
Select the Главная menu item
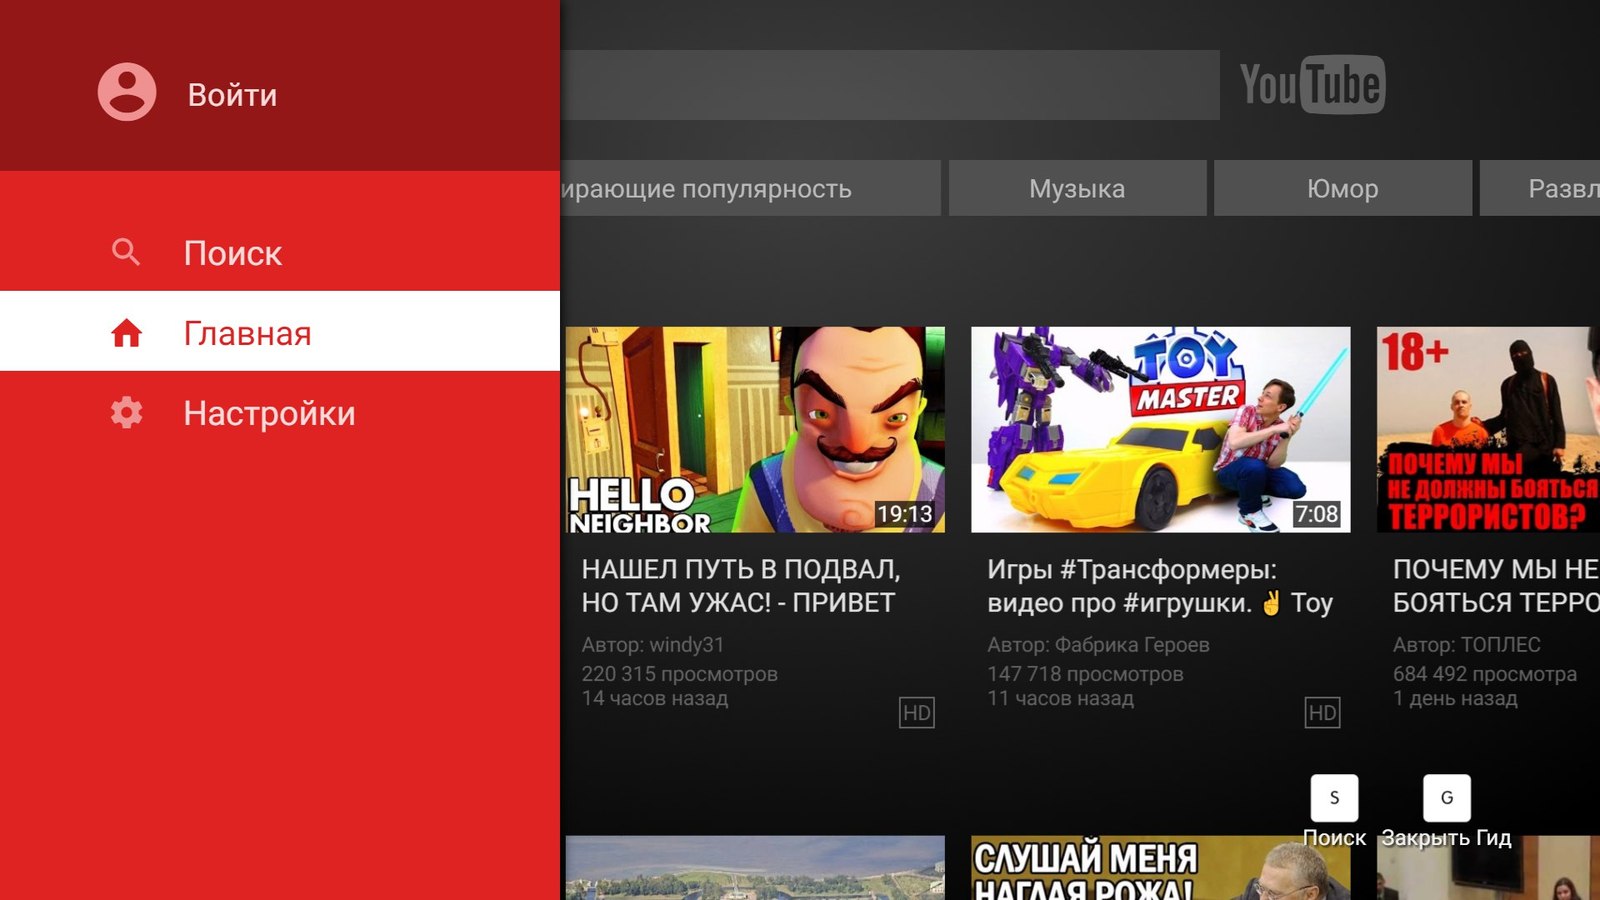[x=280, y=331]
